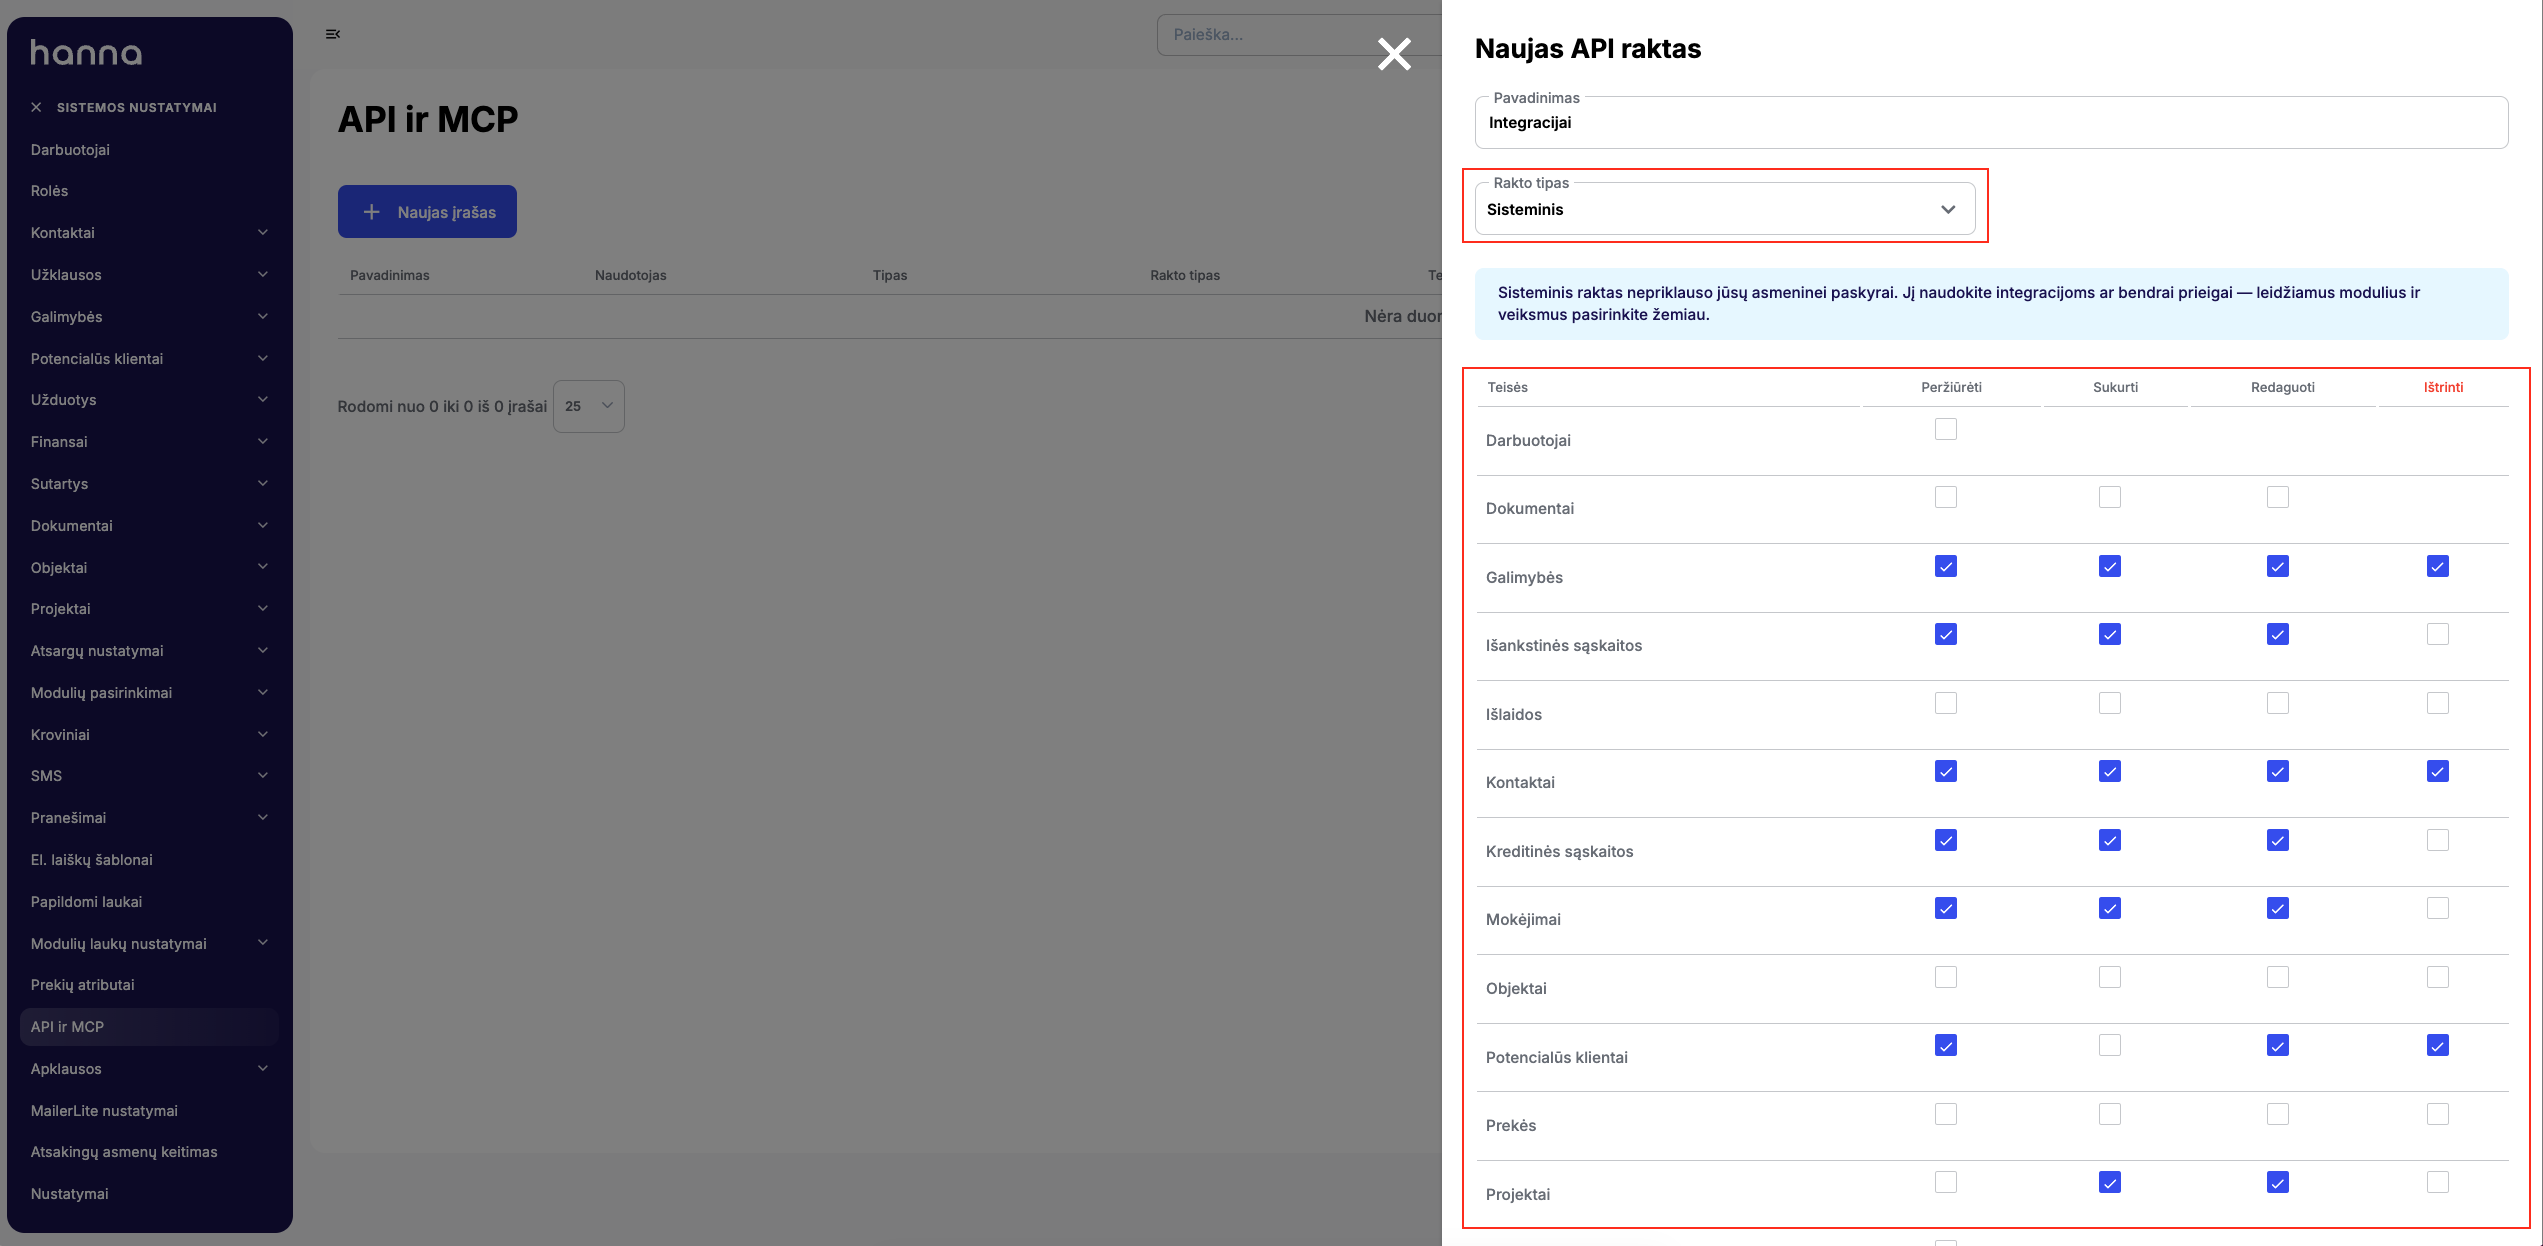Check Redaguoti for Prekės
The width and height of the screenshot is (2543, 1246).
(x=2278, y=1114)
